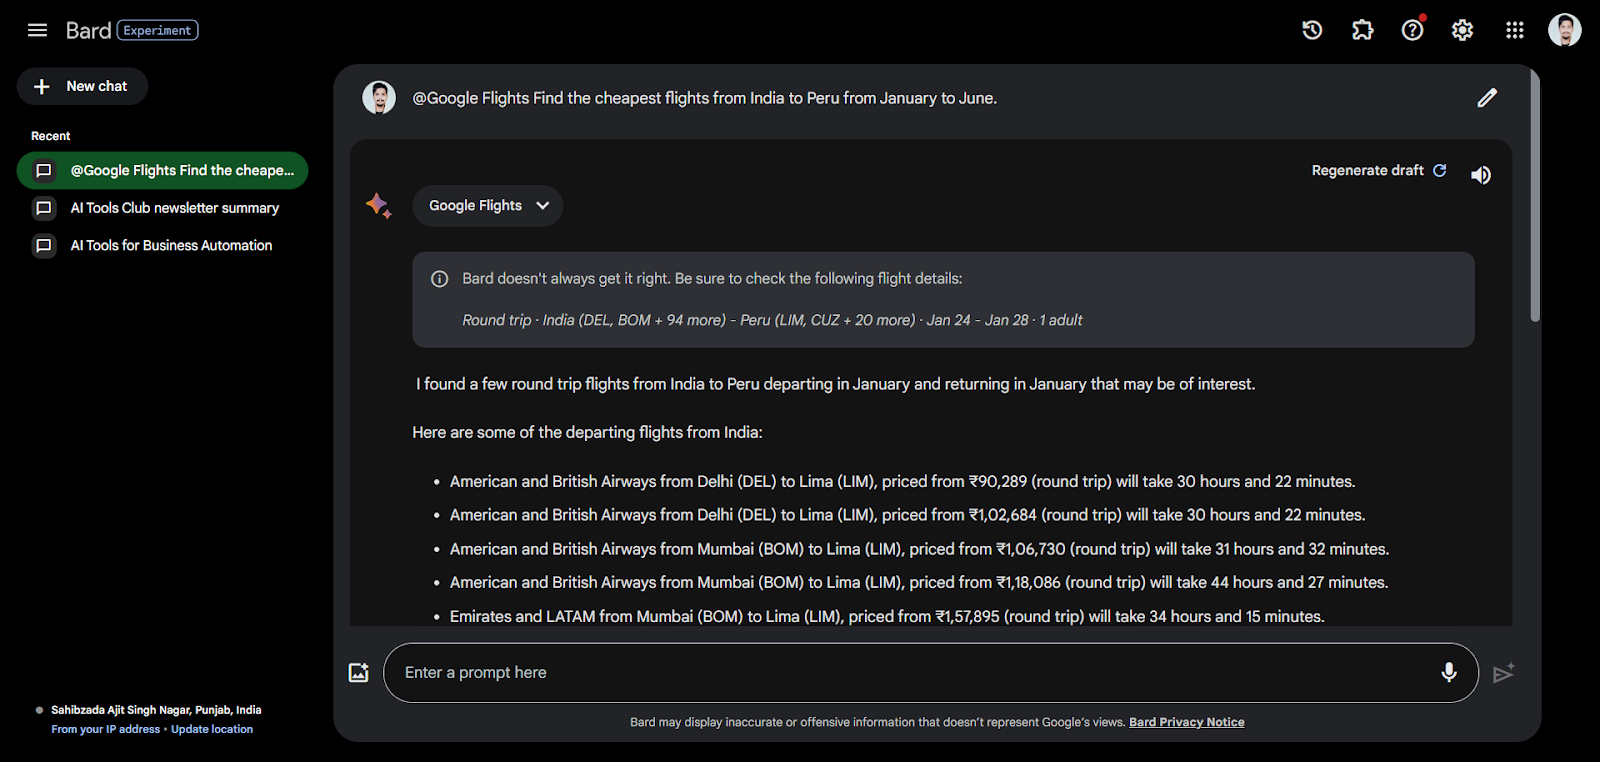Activate microphone voice input
Image resolution: width=1600 pixels, height=762 pixels.
pyautogui.click(x=1448, y=672)
